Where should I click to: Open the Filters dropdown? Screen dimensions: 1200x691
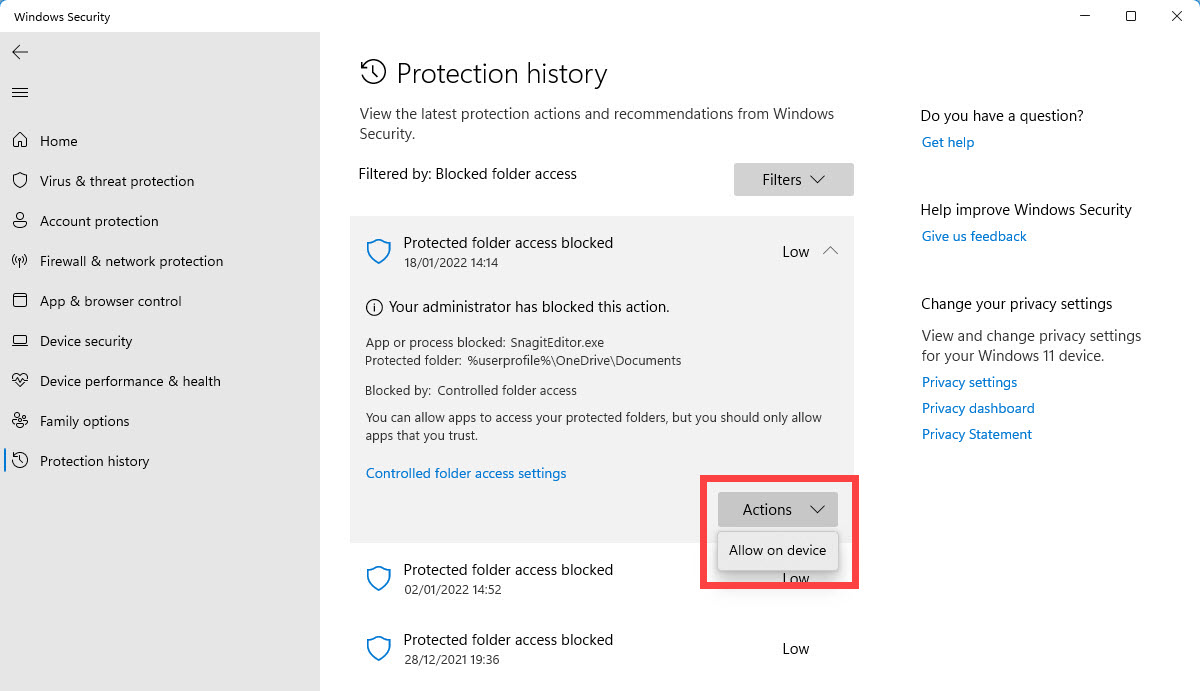(793, 180)
